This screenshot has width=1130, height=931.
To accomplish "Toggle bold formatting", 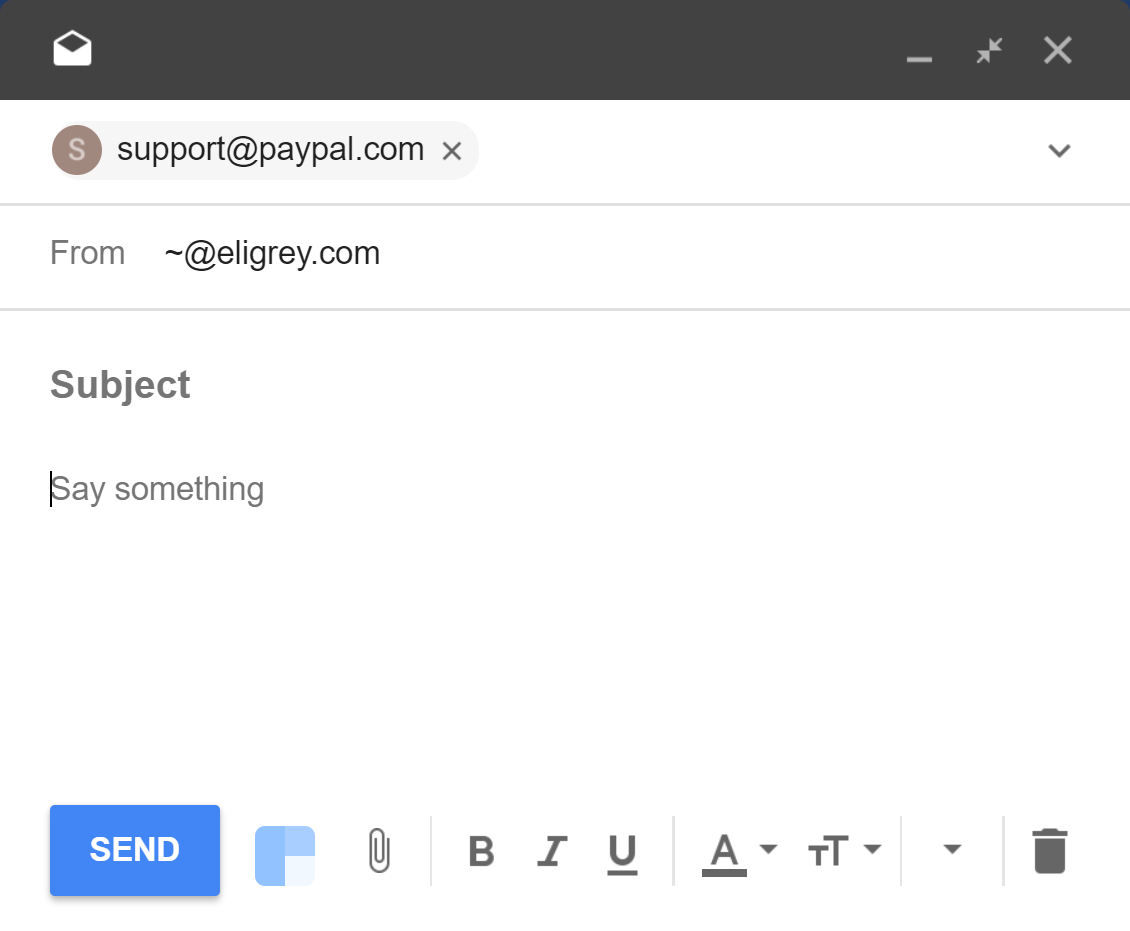I will pyautogui.click(x=481, y=851).
